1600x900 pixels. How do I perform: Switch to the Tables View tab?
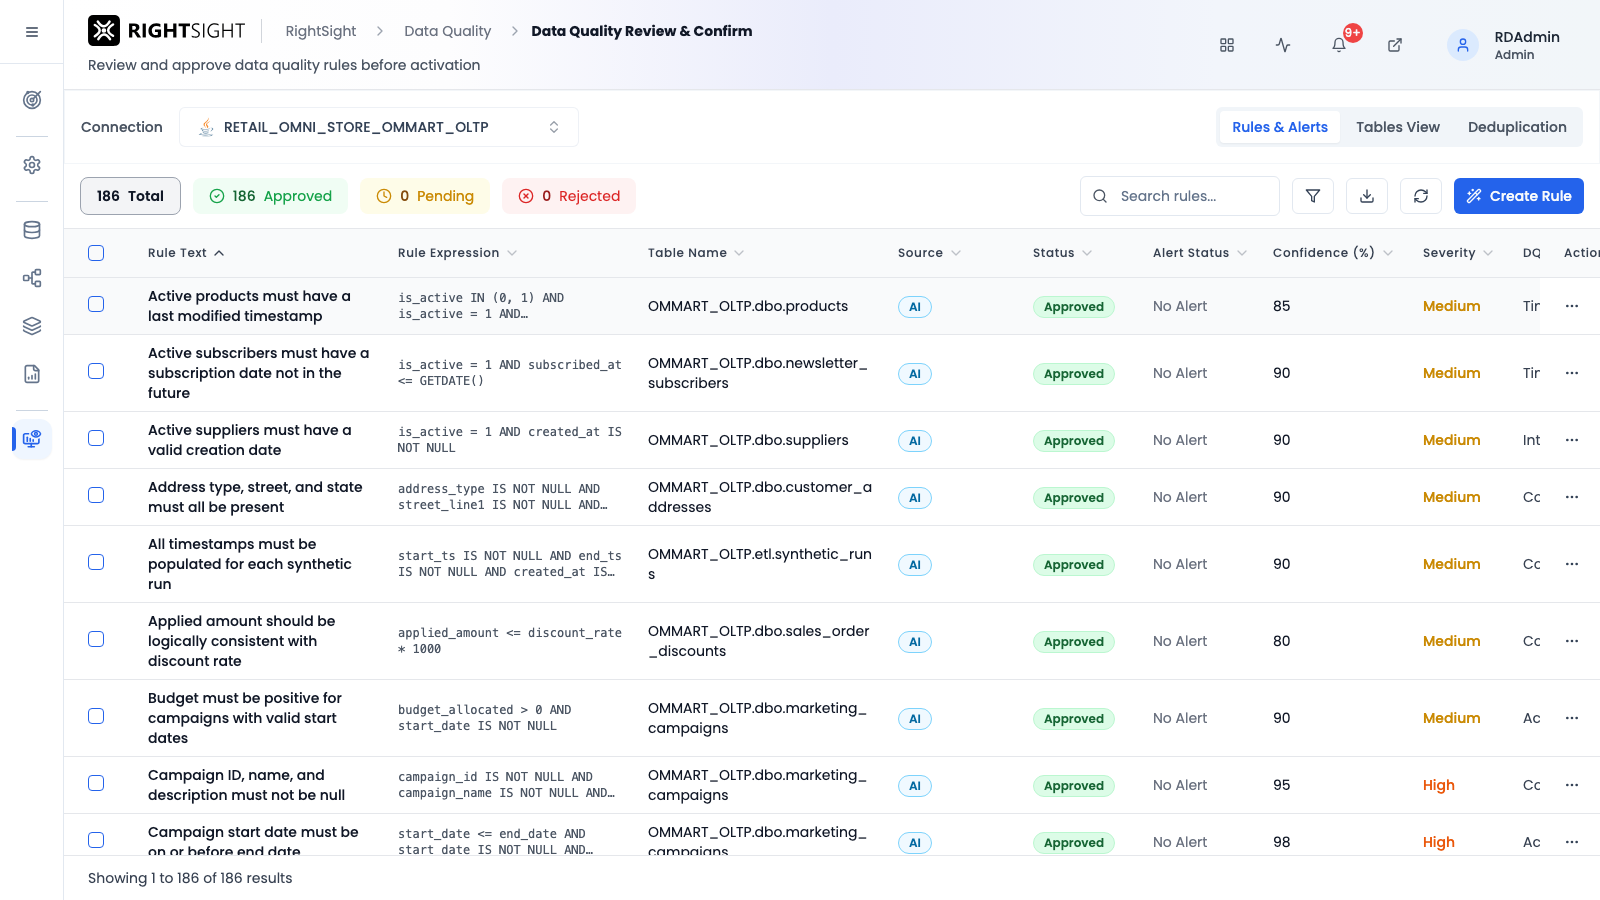[x=1397, y=127]
